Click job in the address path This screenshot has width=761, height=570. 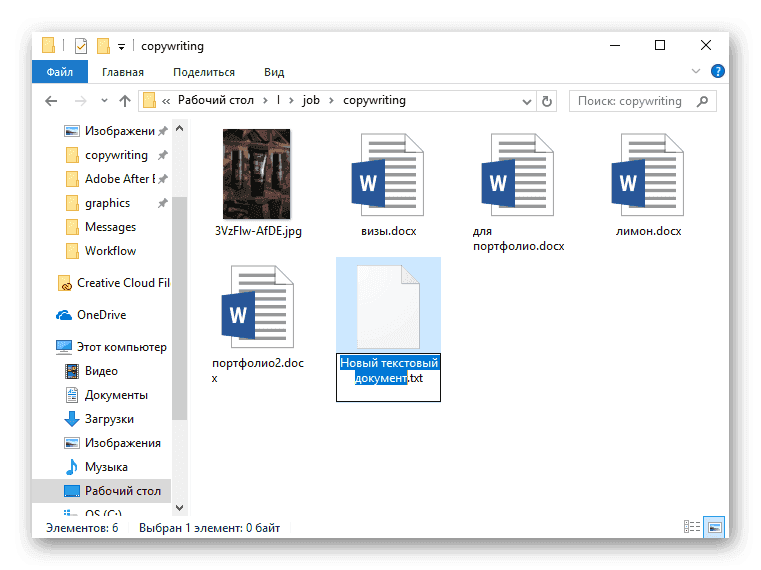[x=311, y=100]
